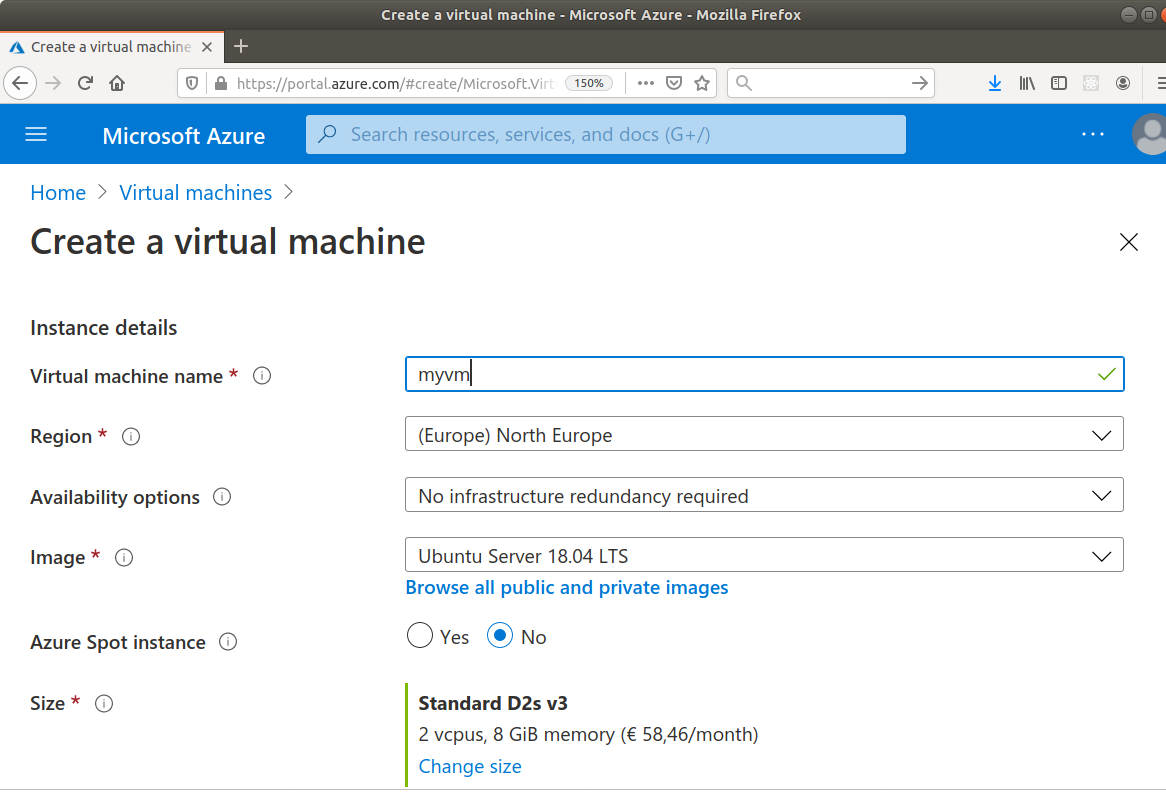Open the Image dropdown
1166x811 pixels.
(x=764, y=555)
